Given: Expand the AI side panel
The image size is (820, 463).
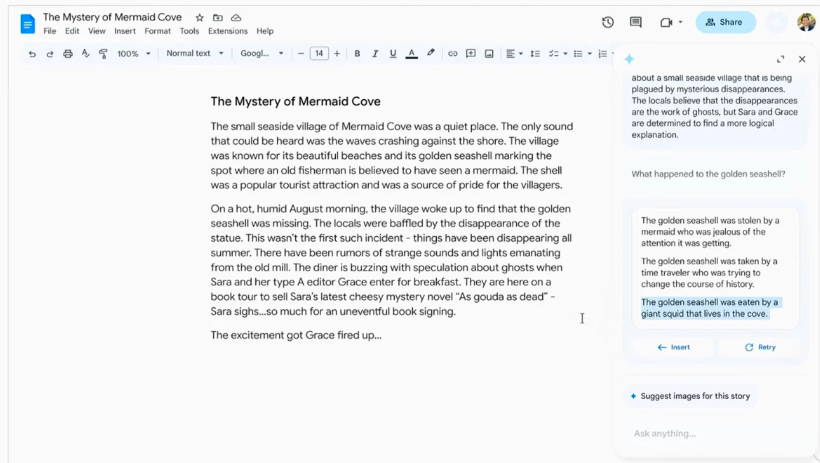Looking at the screenshot, I should coord(780,60).
